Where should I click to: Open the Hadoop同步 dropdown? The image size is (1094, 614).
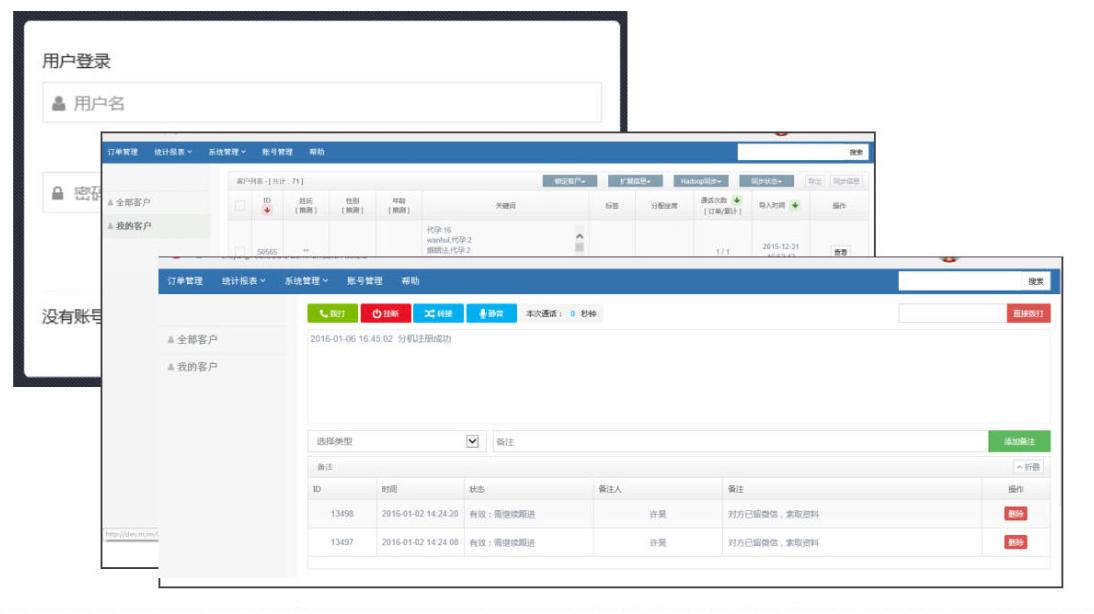(700, 181)
